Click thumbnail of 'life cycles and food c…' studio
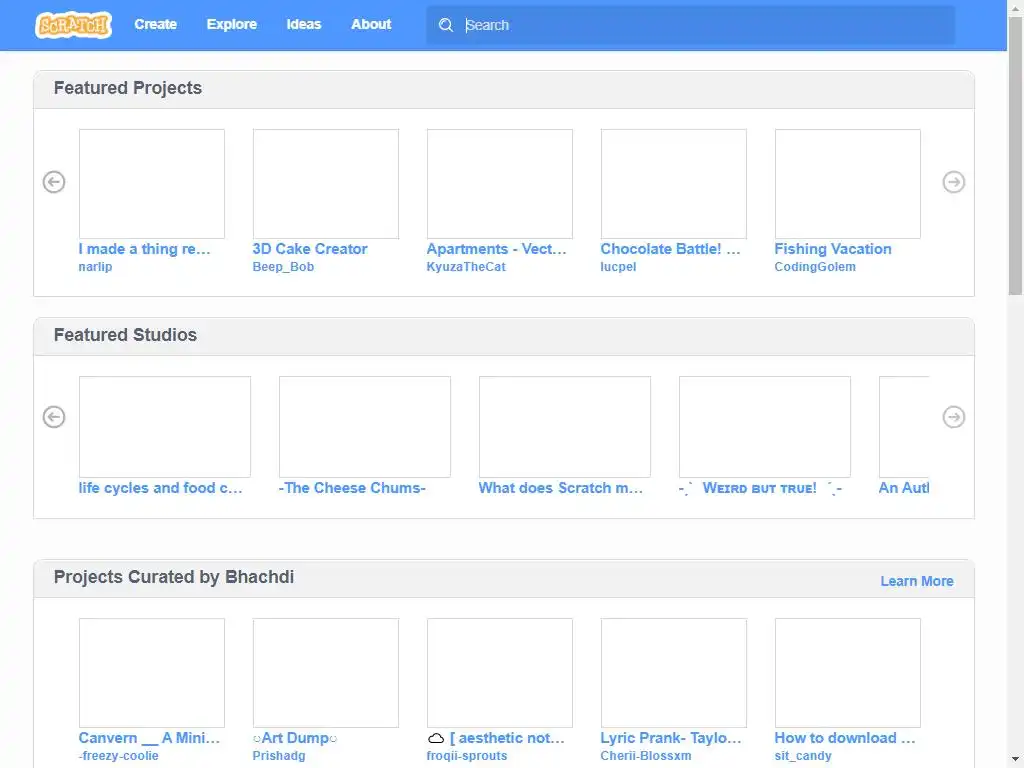Screen dimensions: 1024x768 [x=165, y=426]
